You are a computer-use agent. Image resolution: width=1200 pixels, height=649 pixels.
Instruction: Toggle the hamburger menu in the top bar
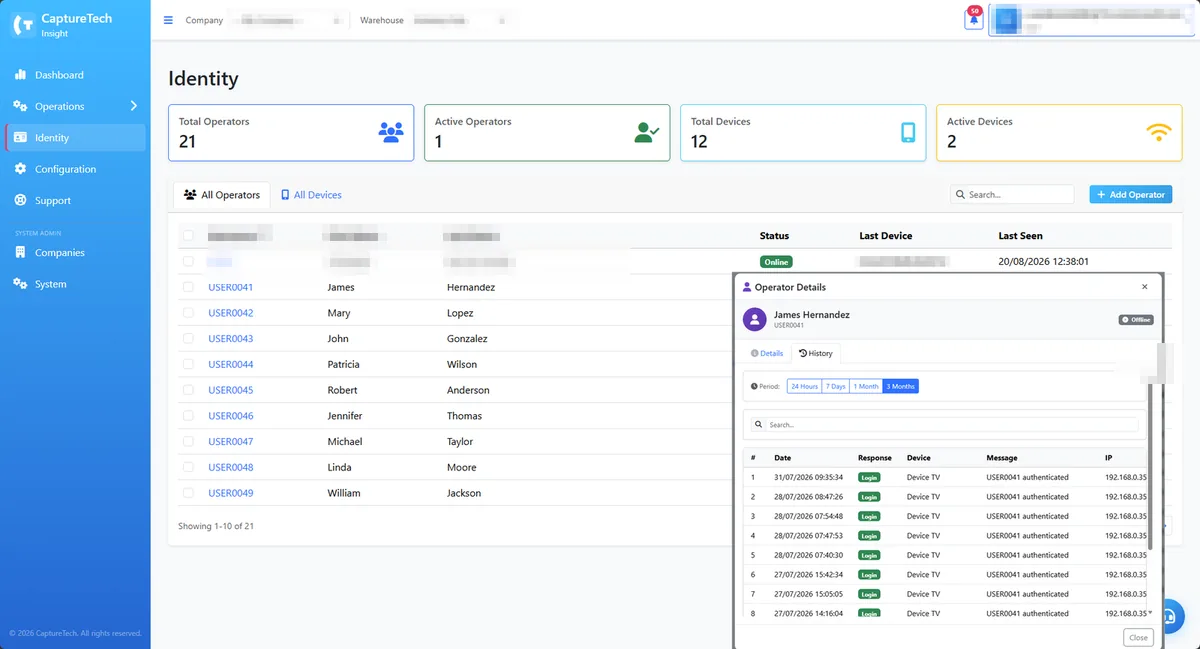[168, 20]
